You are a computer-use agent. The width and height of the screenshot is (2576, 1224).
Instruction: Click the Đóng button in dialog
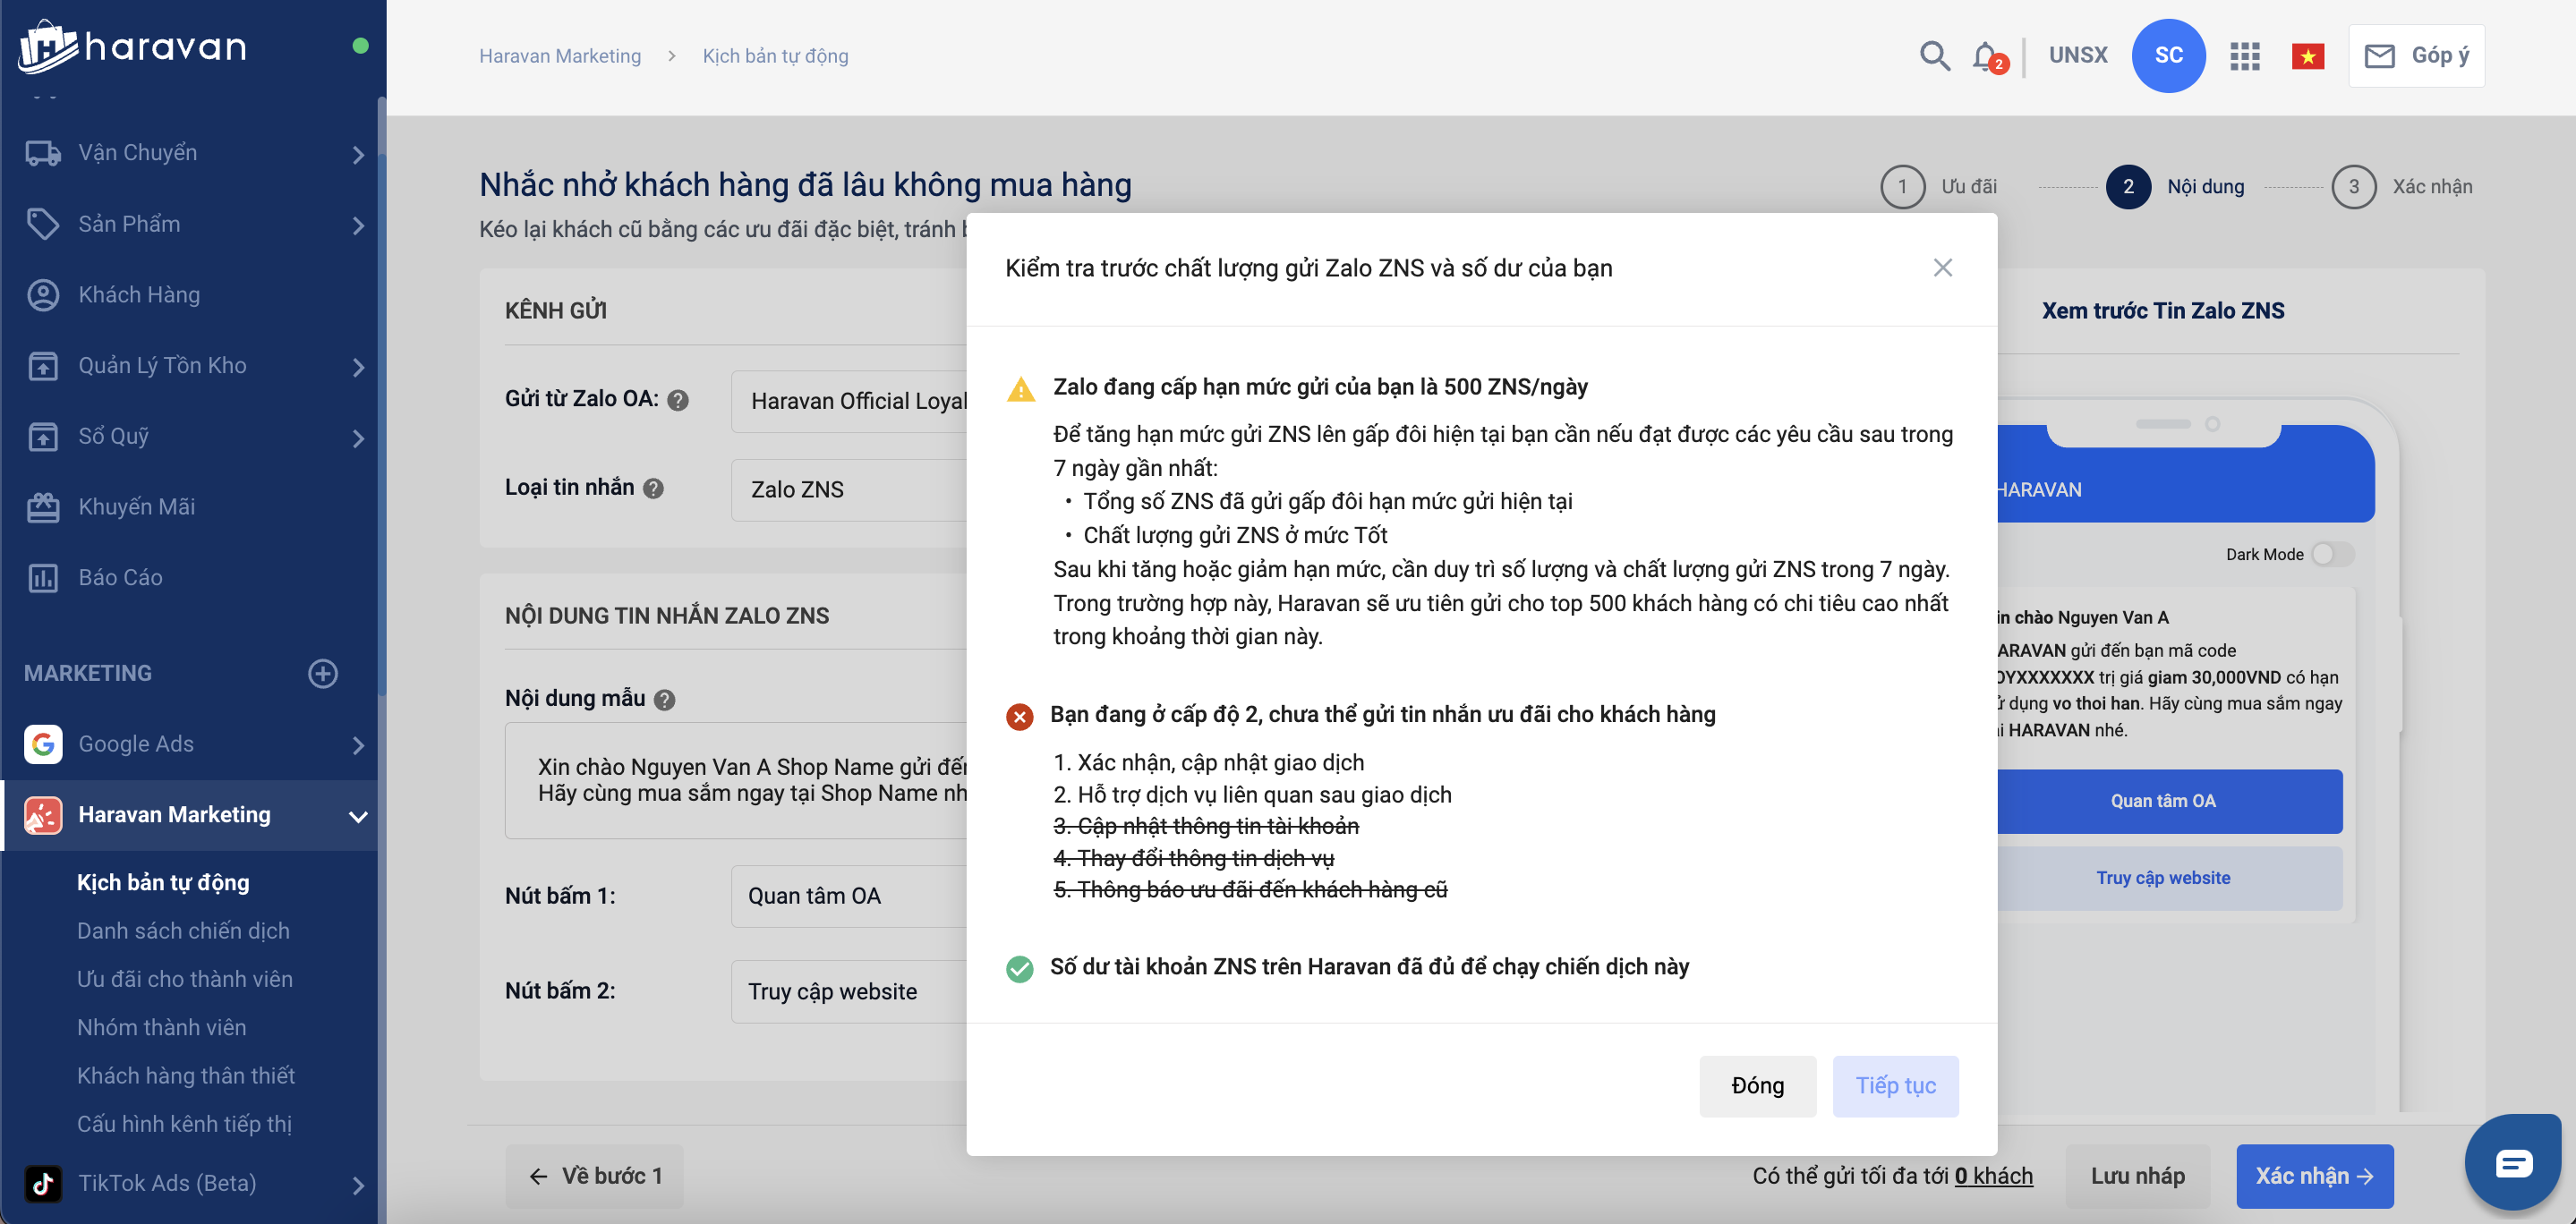coord(1757,1086)
